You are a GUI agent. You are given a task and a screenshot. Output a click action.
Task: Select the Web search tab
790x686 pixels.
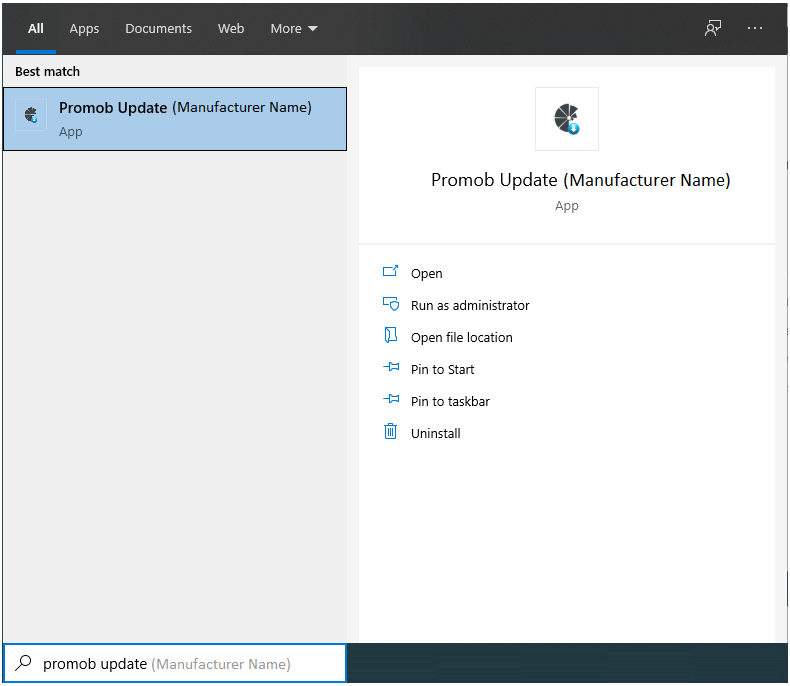tap(231, 29)
